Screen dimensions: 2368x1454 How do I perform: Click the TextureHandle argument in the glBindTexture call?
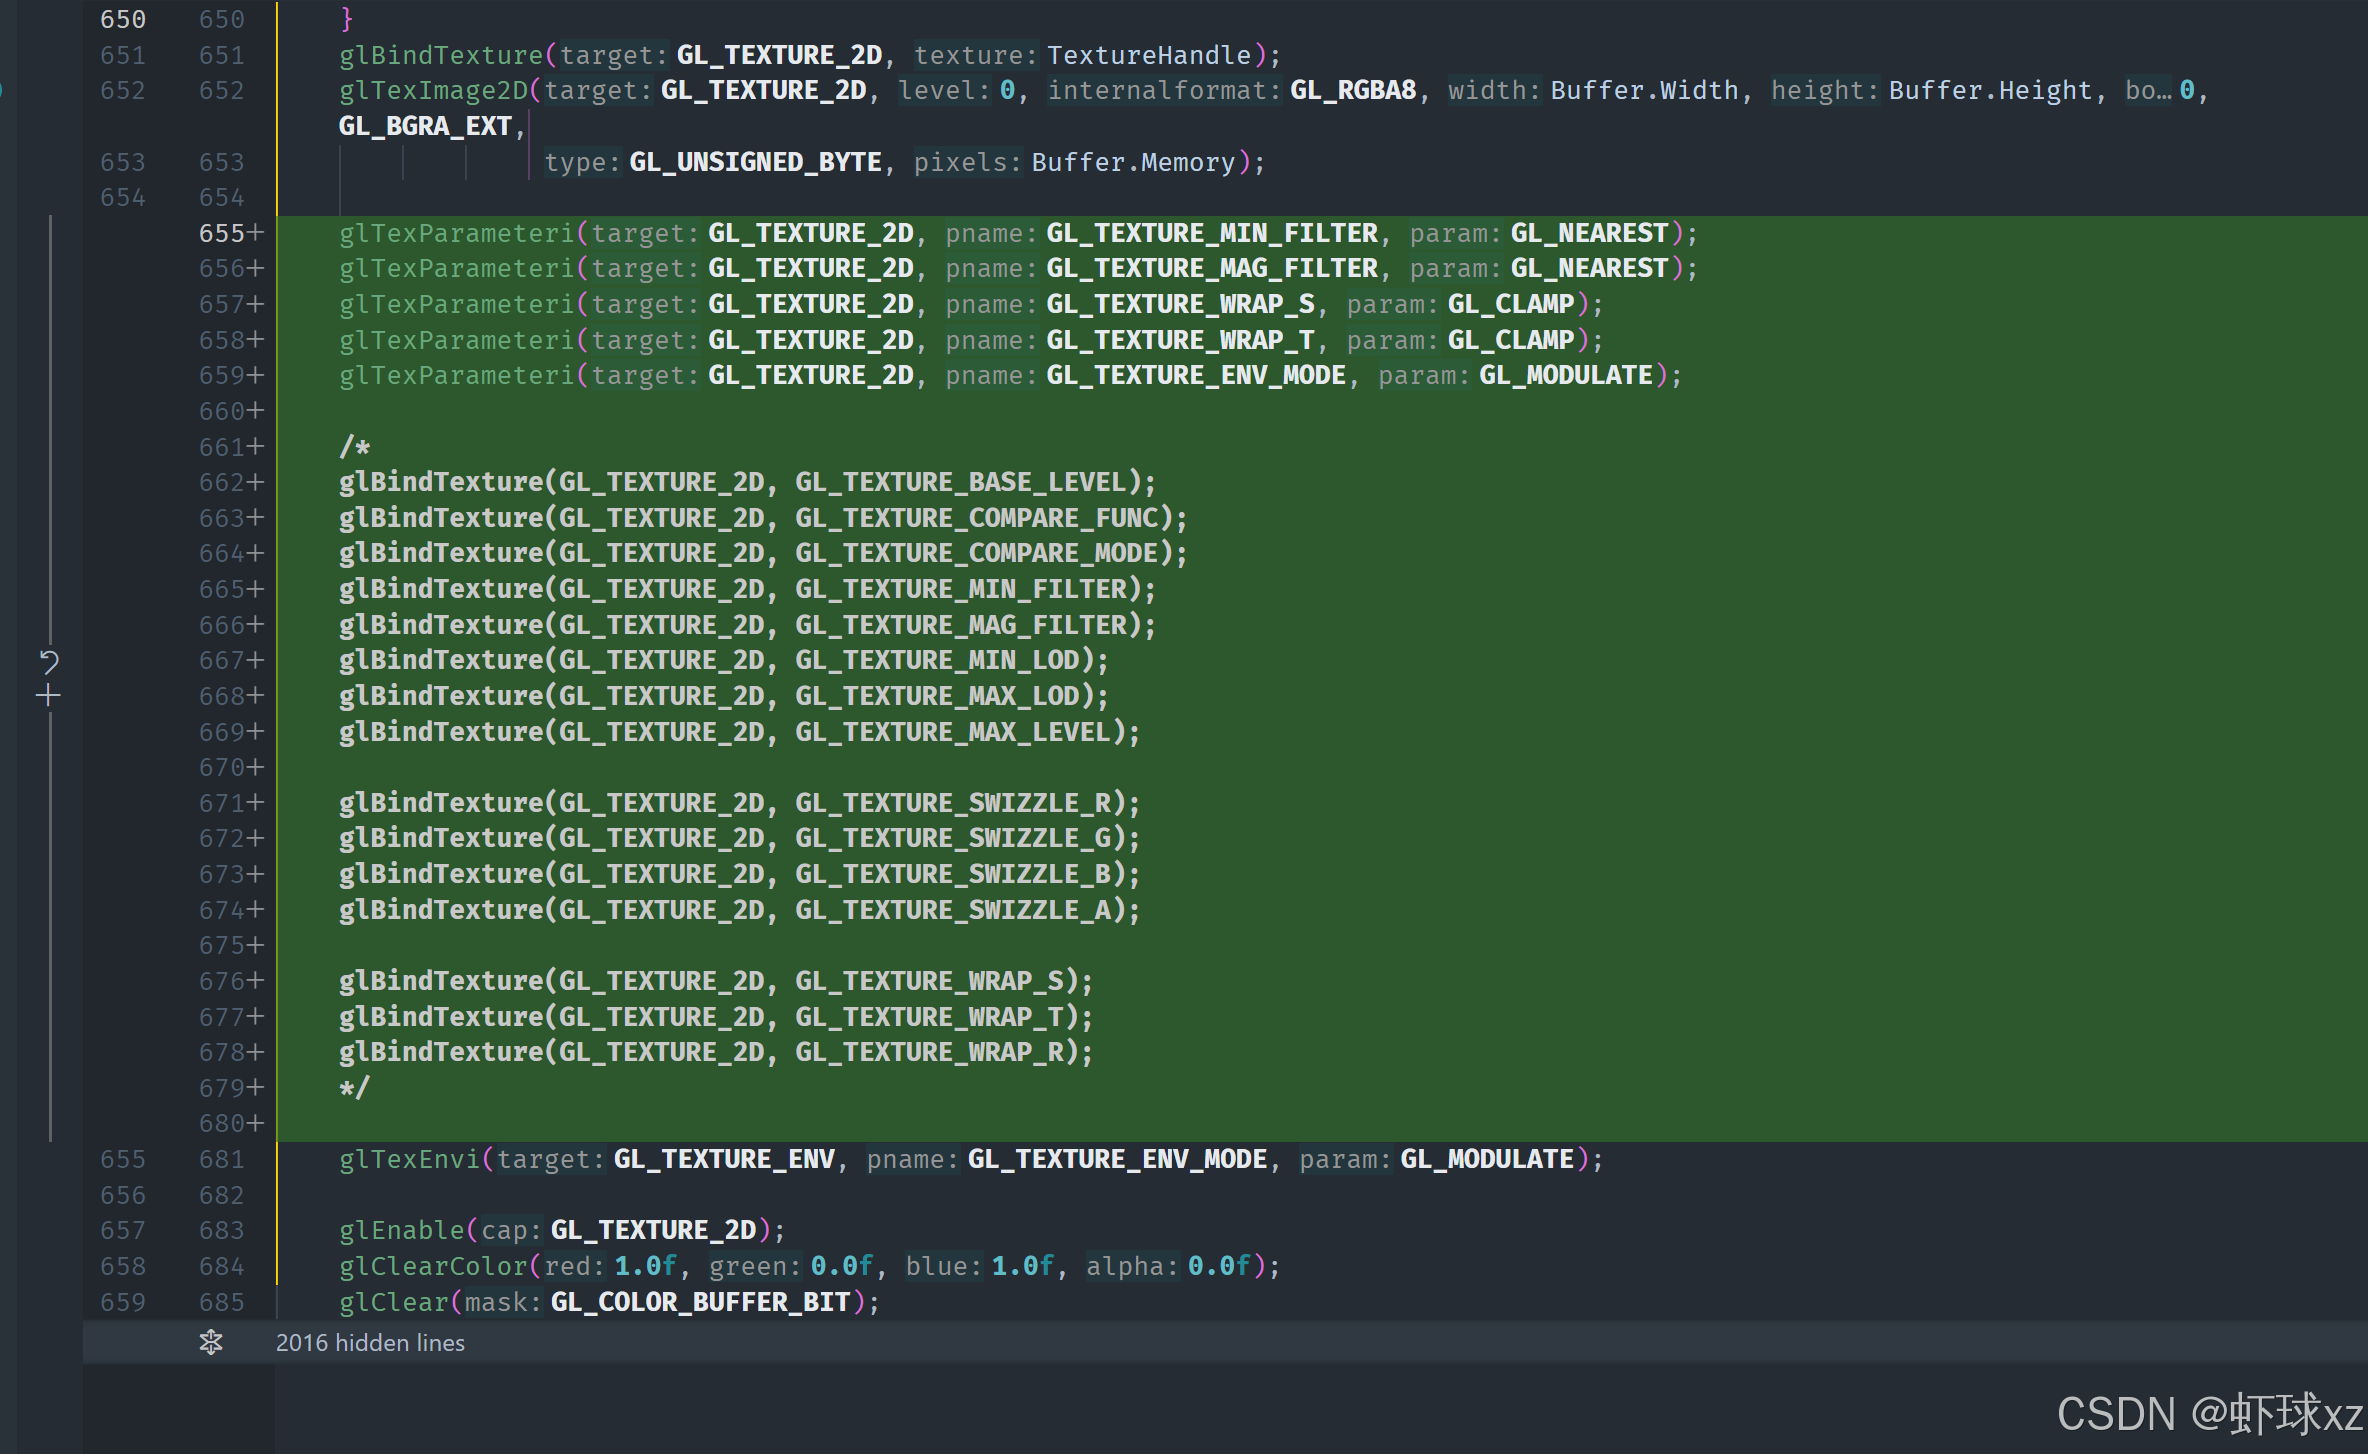pos(1149,55)
